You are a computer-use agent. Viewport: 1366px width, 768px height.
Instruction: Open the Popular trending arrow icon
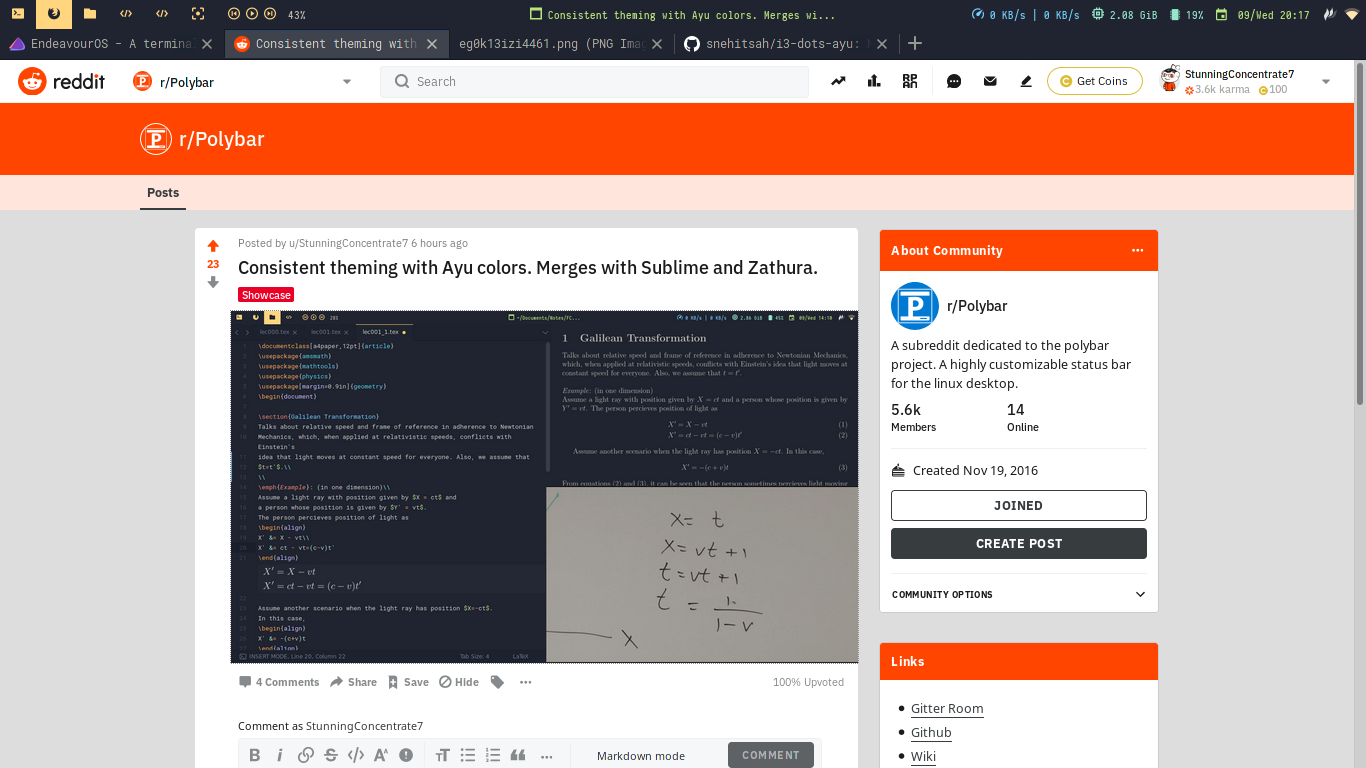pyautogui.click(x=838, y=81)
